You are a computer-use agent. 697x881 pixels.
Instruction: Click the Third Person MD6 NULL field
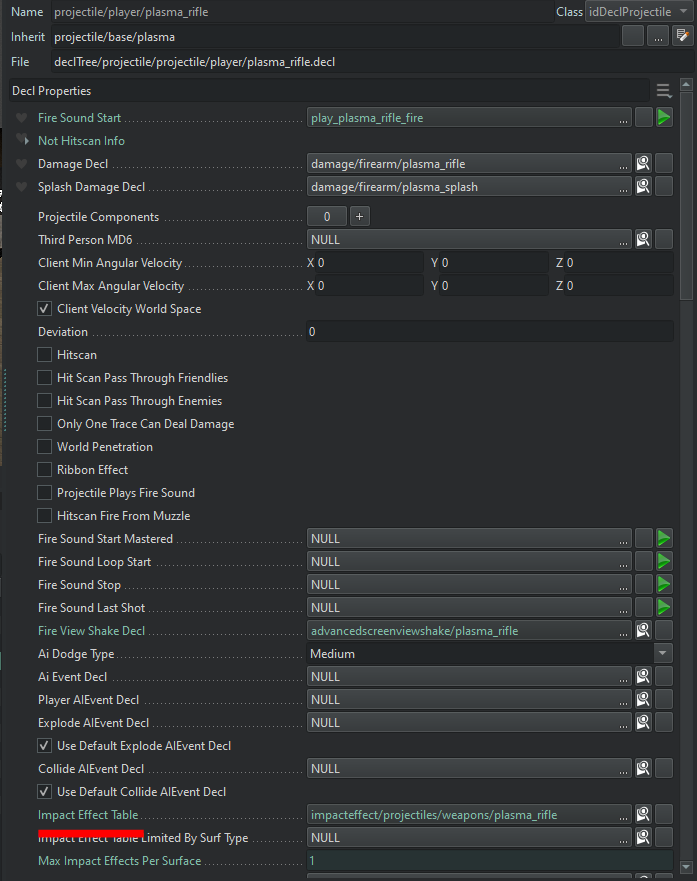(x=469, y=239)
